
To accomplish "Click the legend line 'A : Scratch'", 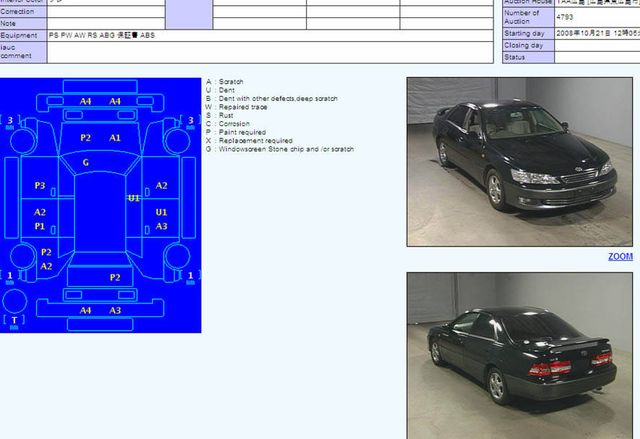I will [225, 82].
